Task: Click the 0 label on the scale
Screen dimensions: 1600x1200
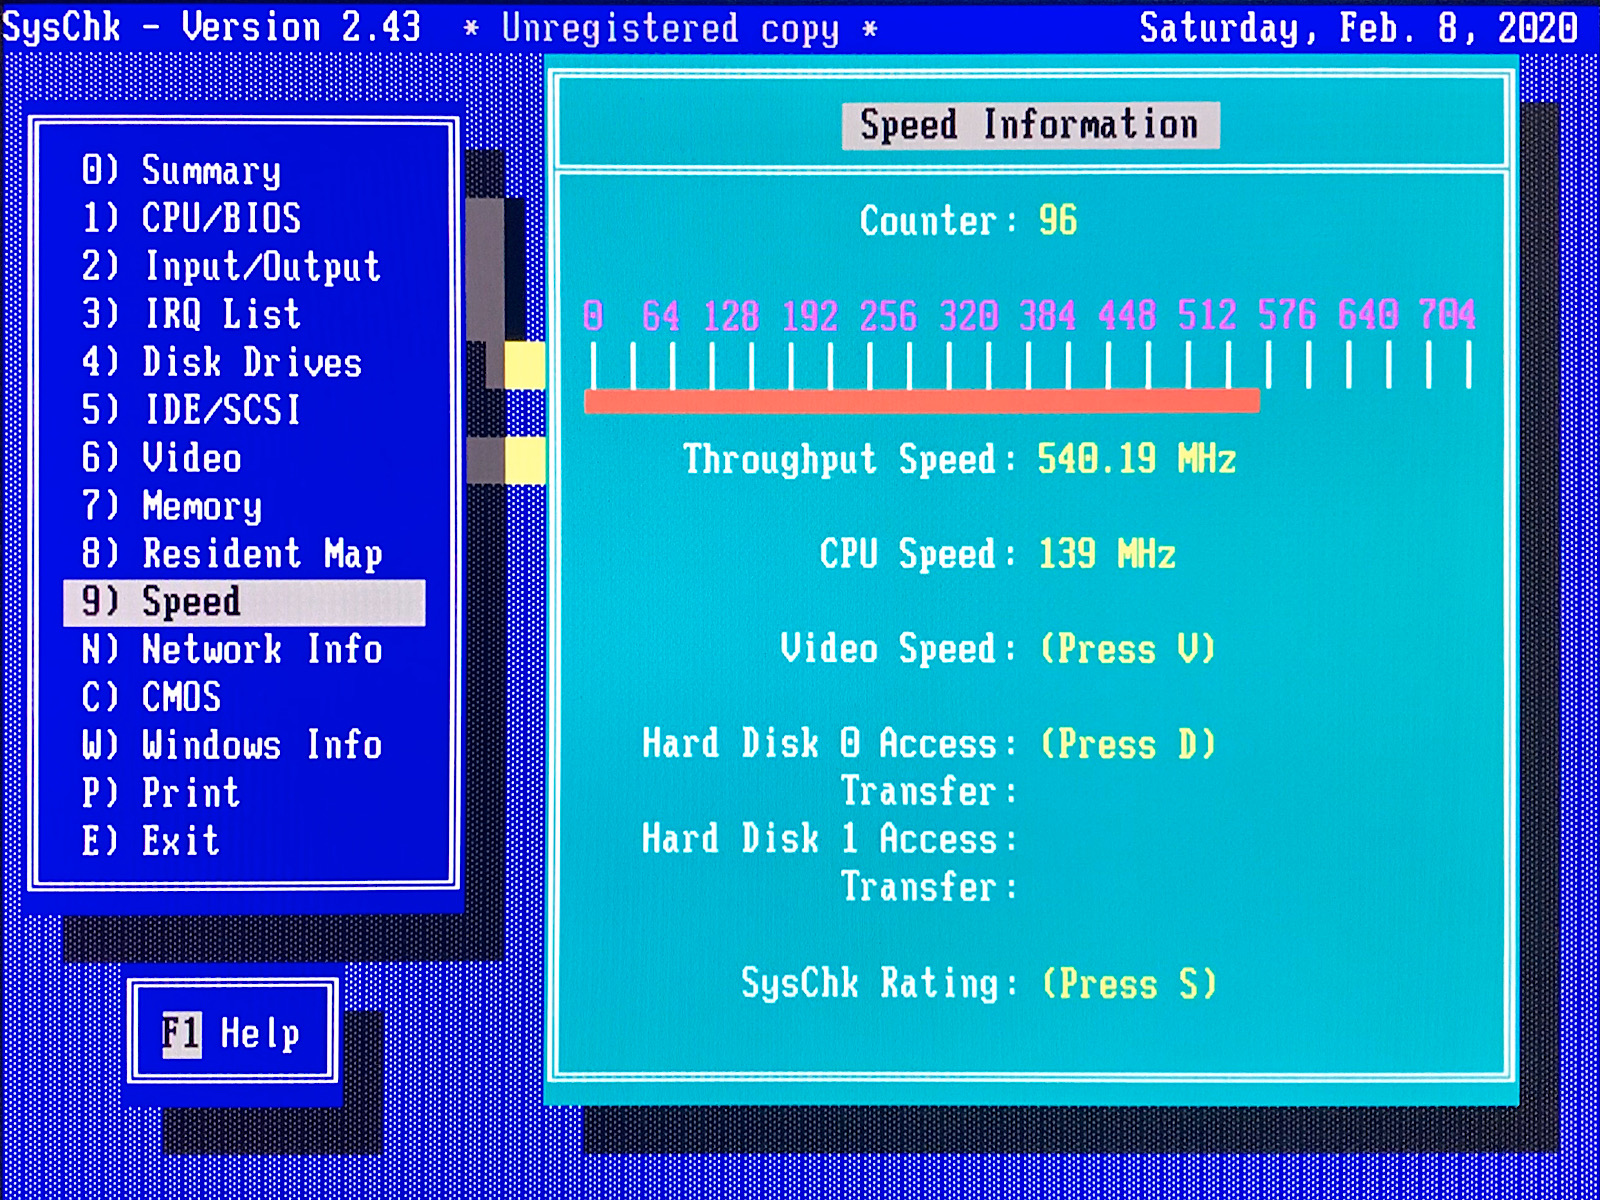Action: point(593,316)
